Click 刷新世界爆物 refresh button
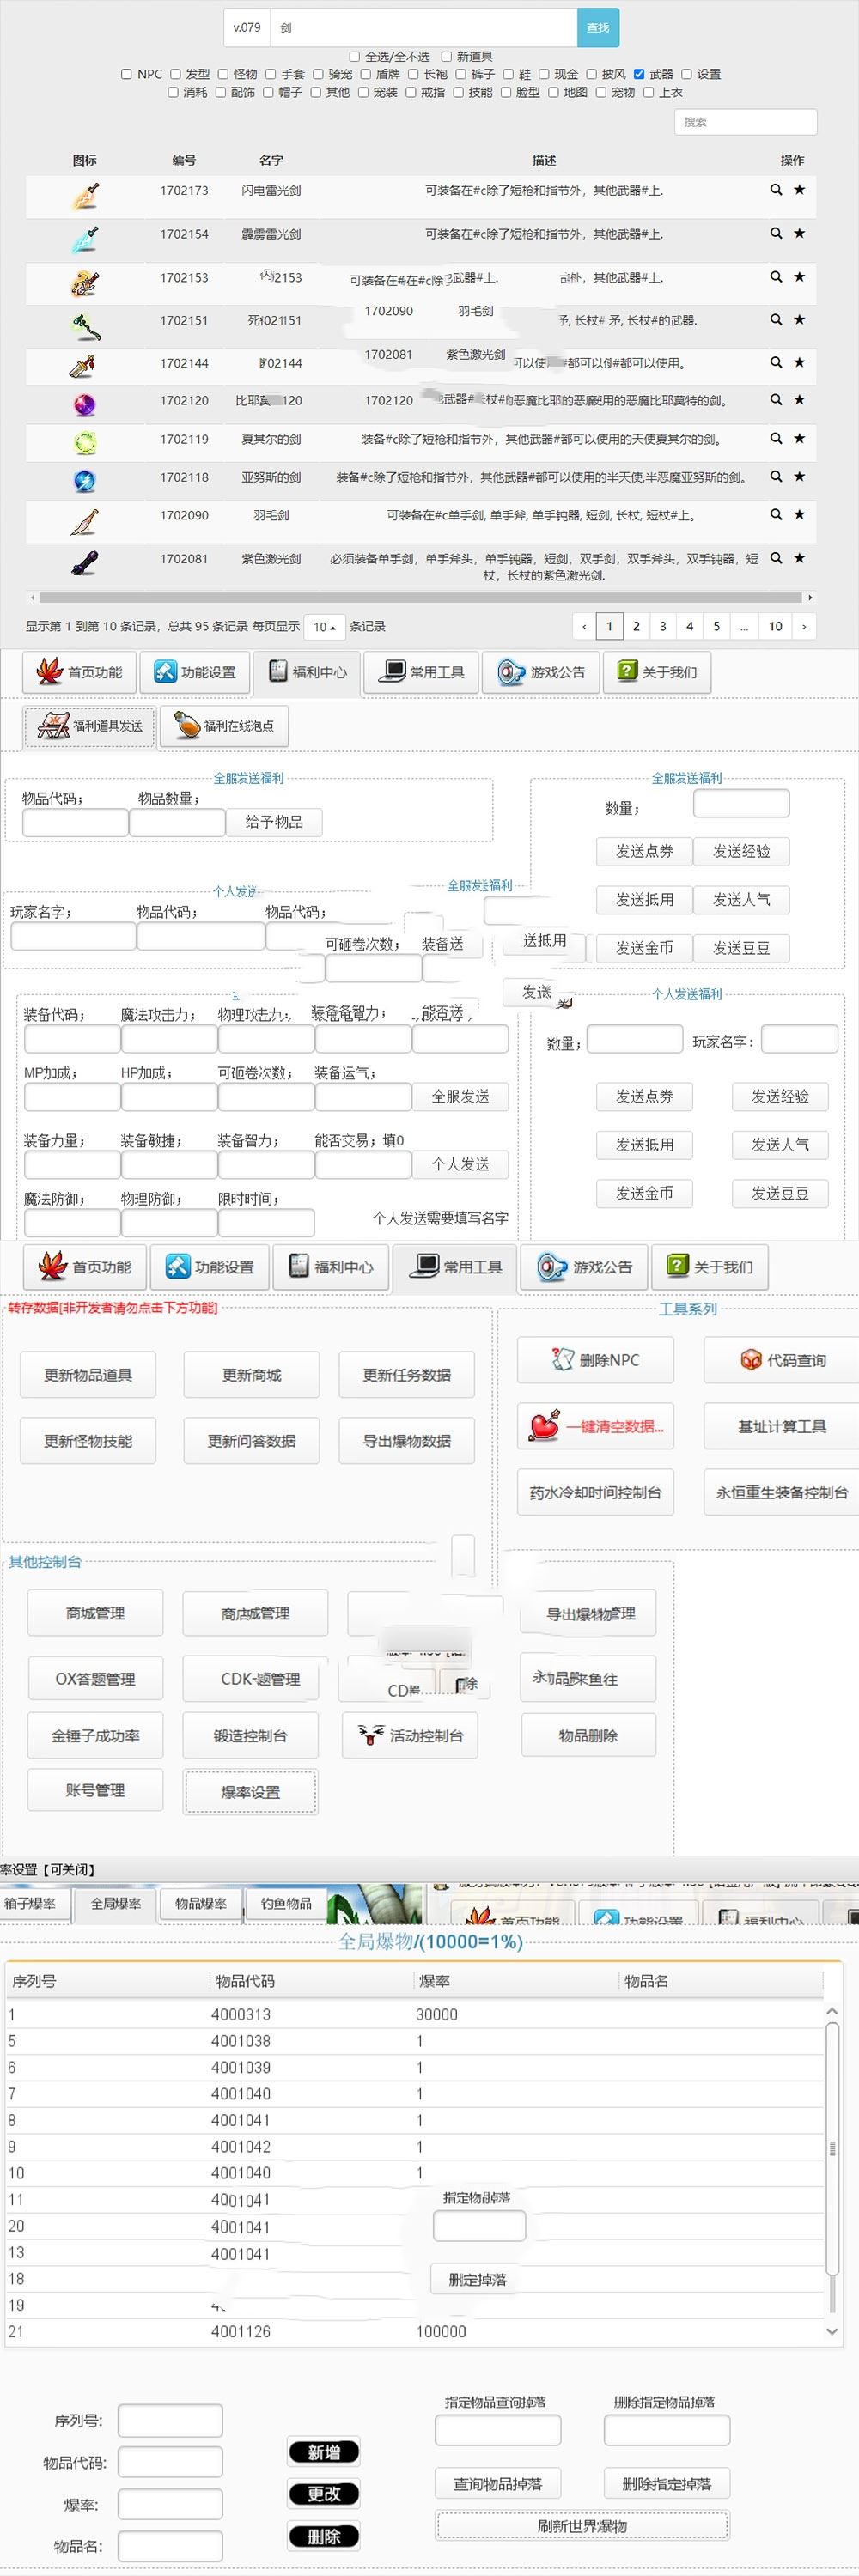This screenshot has width=859, height=2576. tap(582, 2525)
